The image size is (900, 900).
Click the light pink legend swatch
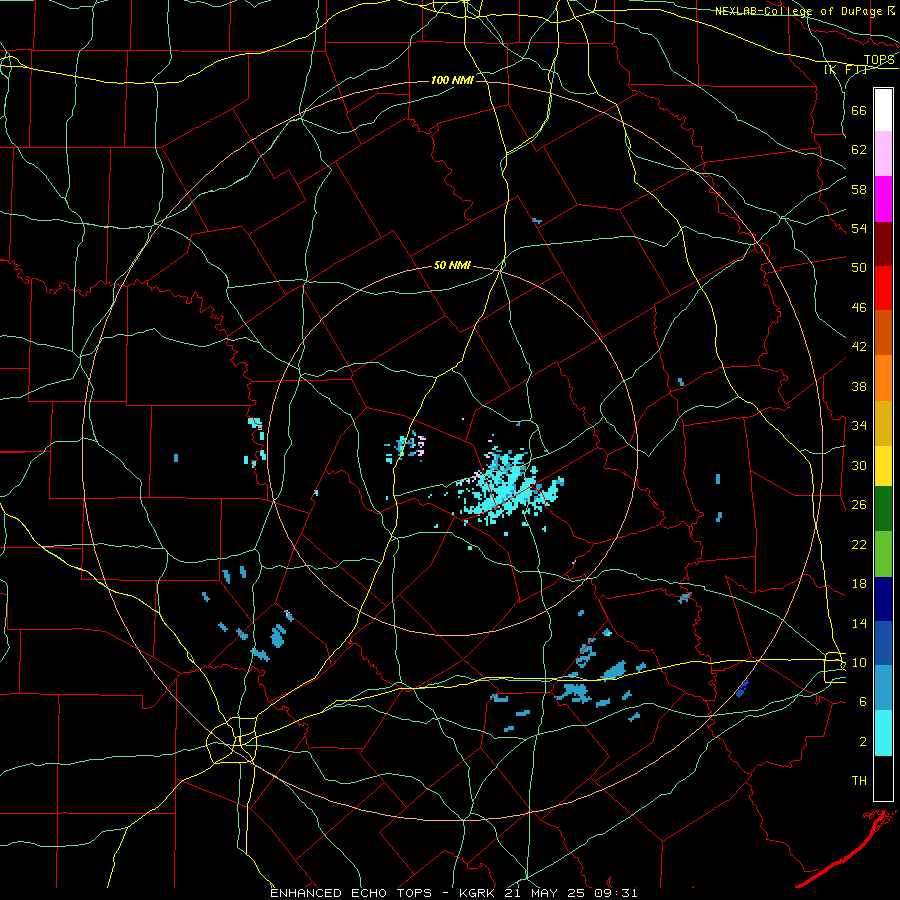(883, 153)
